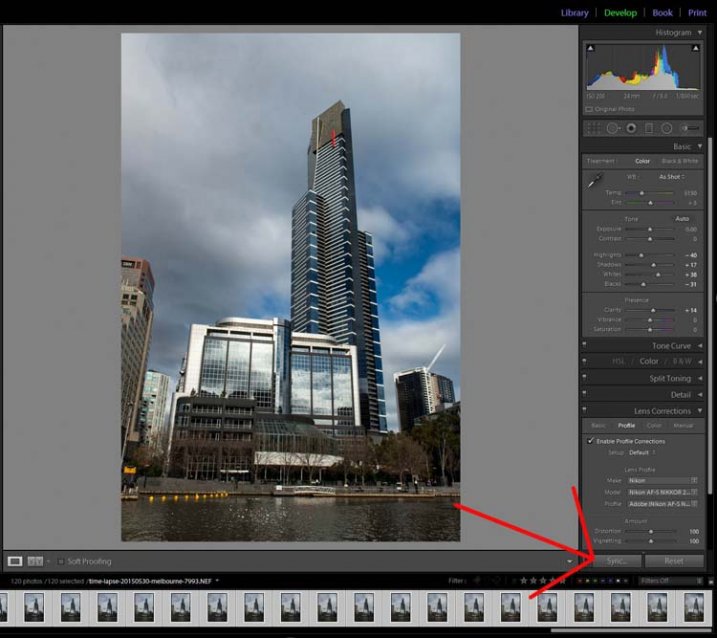Select the White Balance eyedropper tool

click(595, 180)
